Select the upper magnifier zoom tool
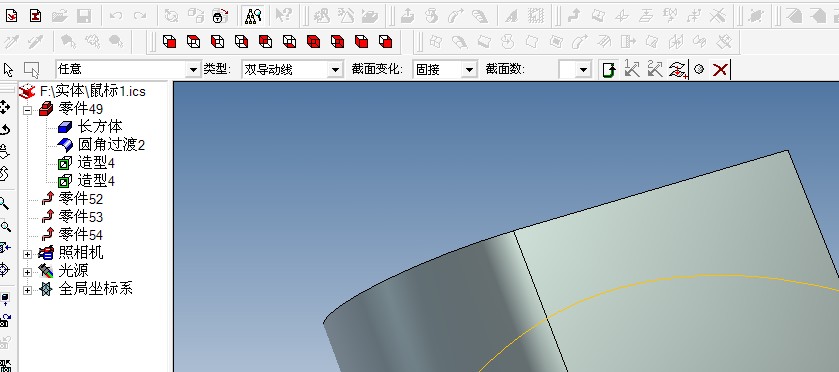The height and width of the screenshot is (372, 839). pos(4,203)
